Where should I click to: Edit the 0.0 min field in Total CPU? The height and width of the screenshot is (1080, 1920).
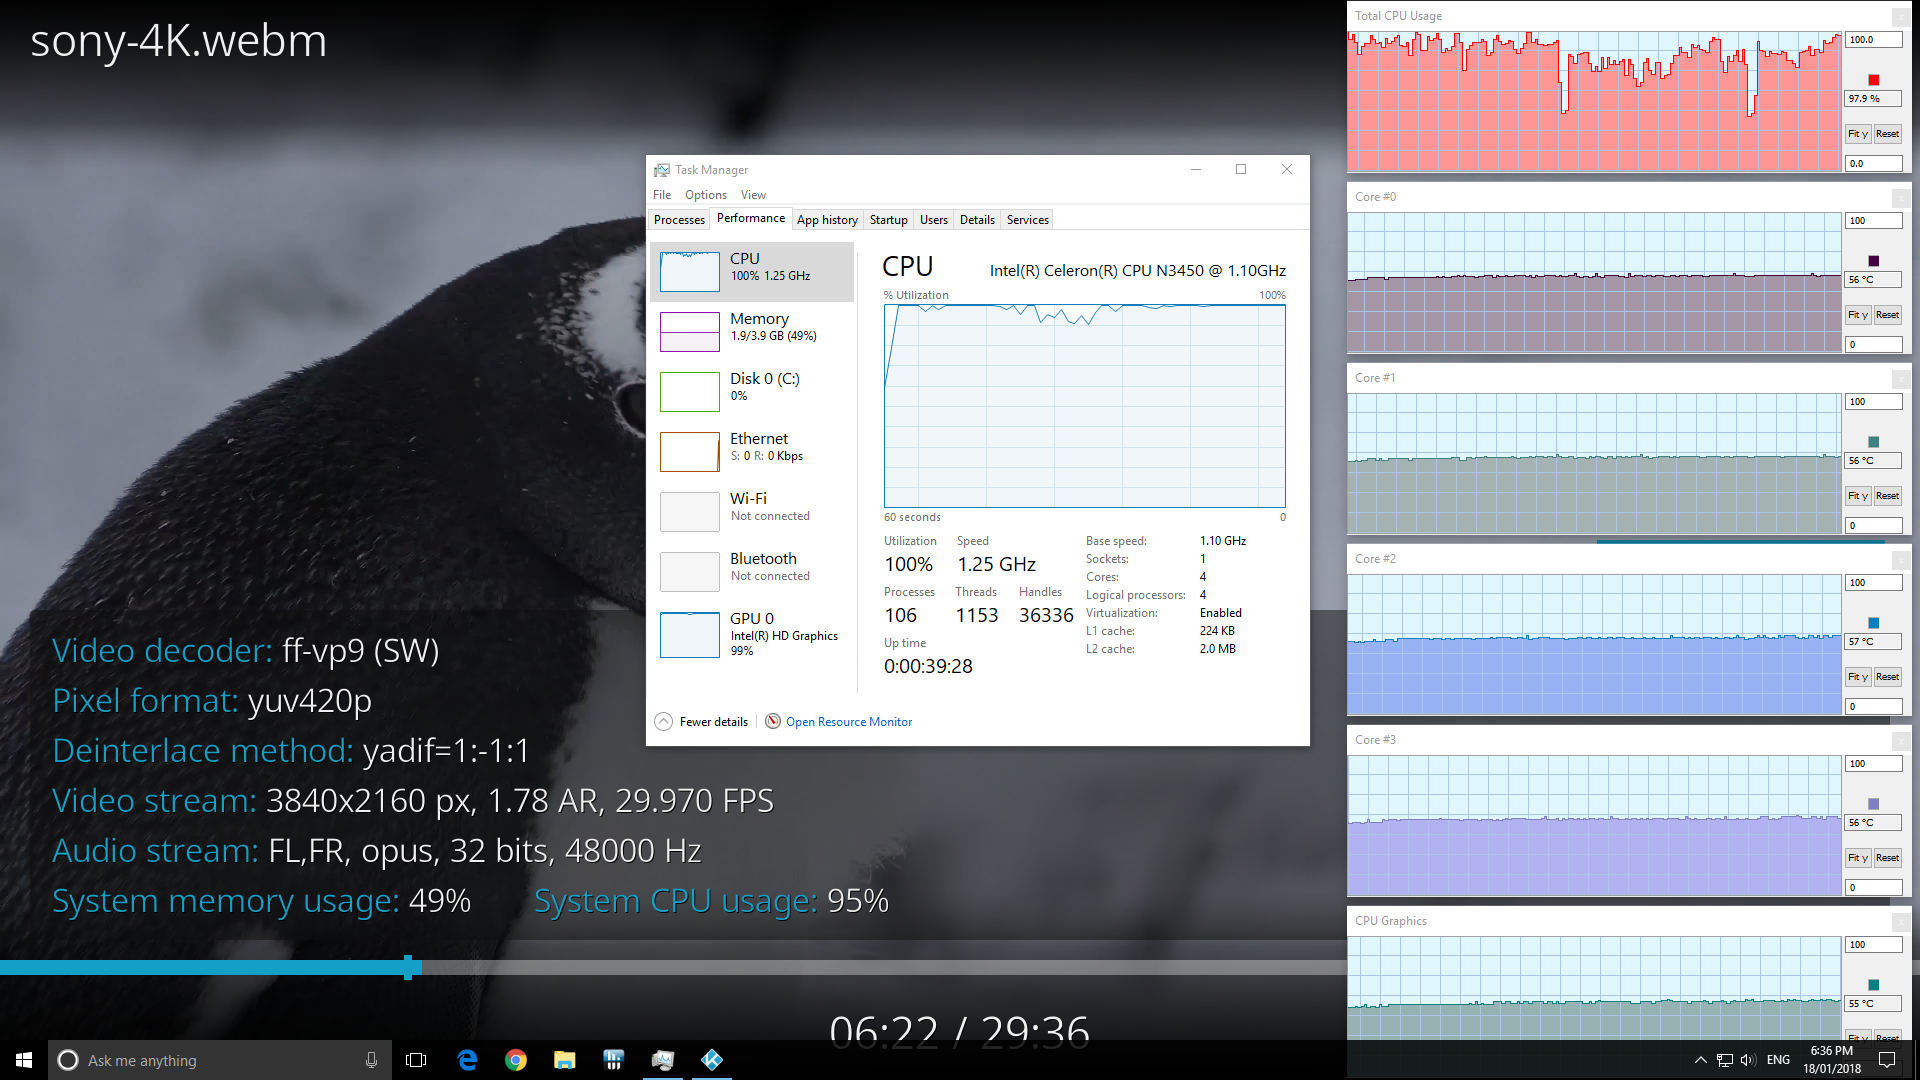point(1873,163)
